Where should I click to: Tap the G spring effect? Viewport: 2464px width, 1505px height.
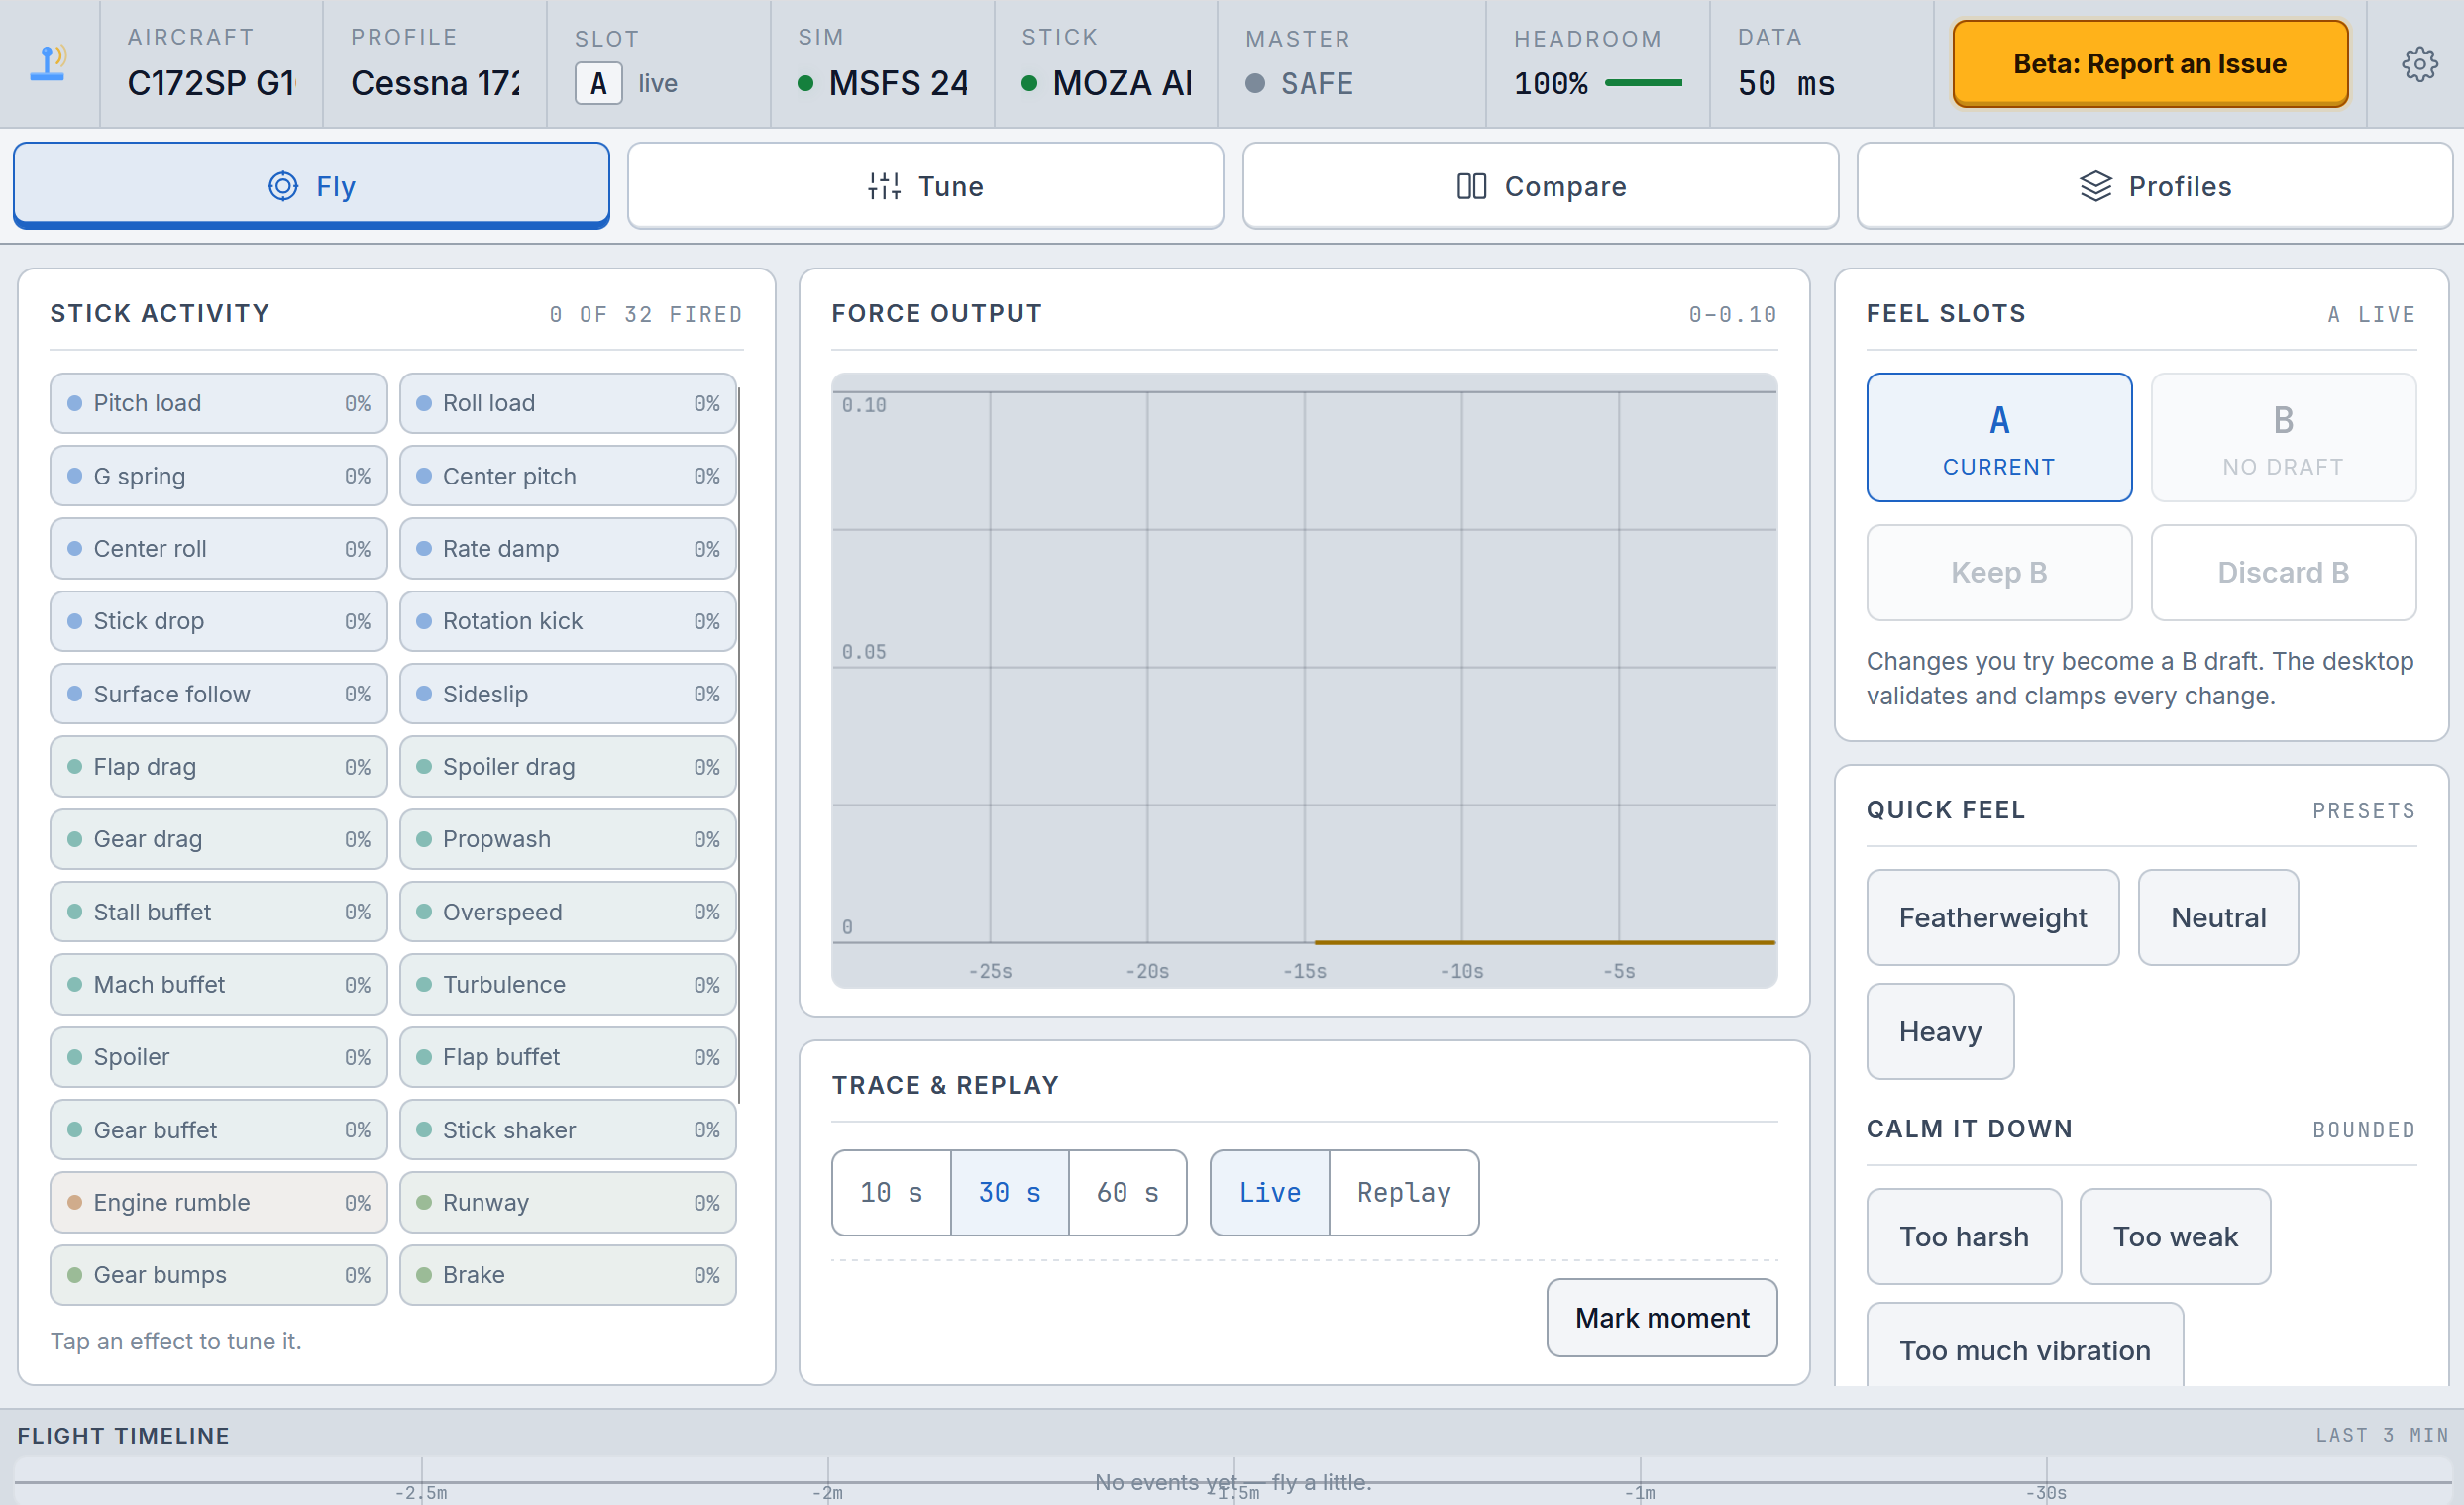click(218, 476)
